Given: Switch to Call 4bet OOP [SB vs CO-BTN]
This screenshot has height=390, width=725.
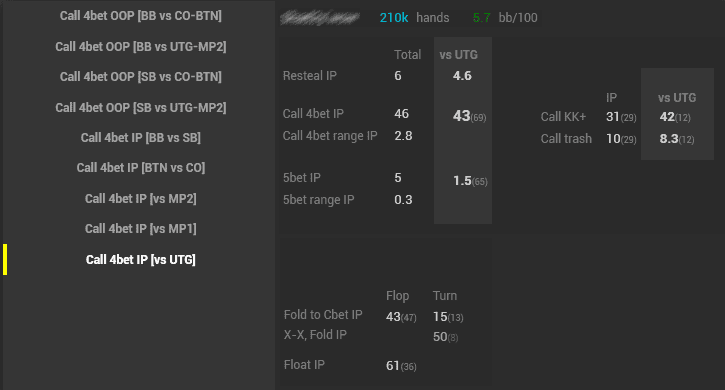Looking at the screenshot, I should click(x=141, y=77).
